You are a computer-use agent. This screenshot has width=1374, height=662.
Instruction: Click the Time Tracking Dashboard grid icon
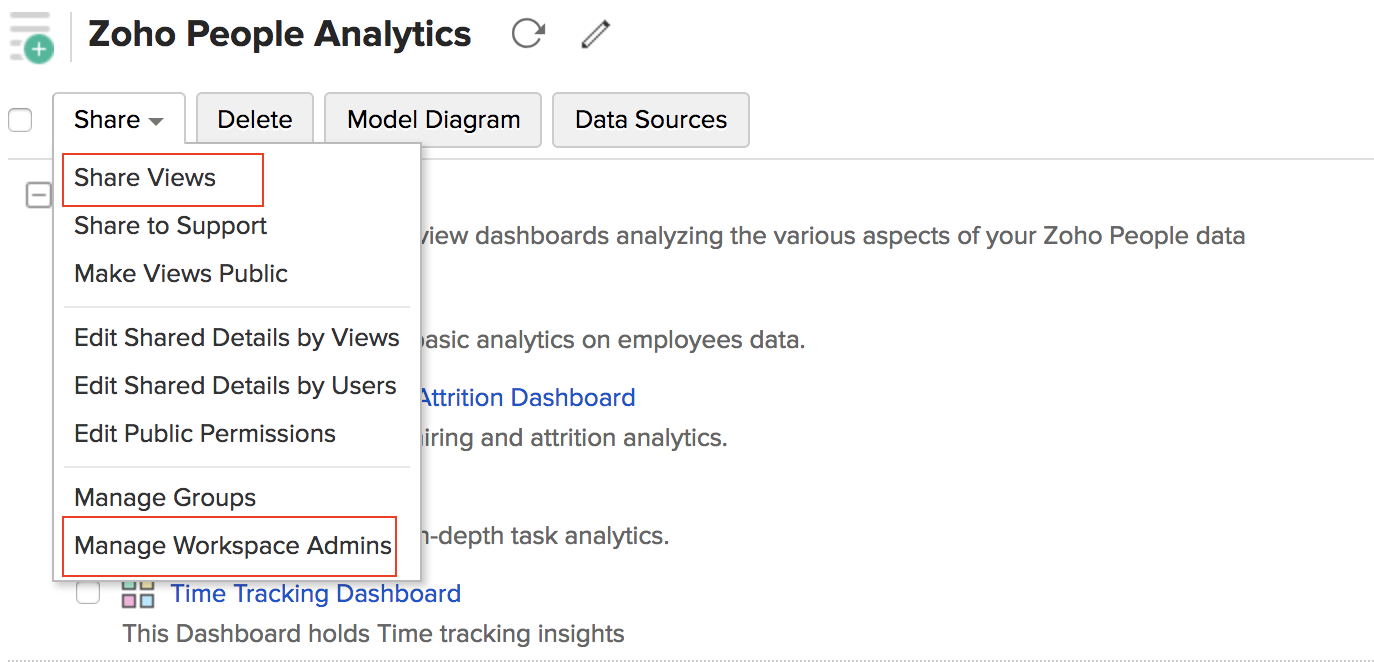pos(138,594)
